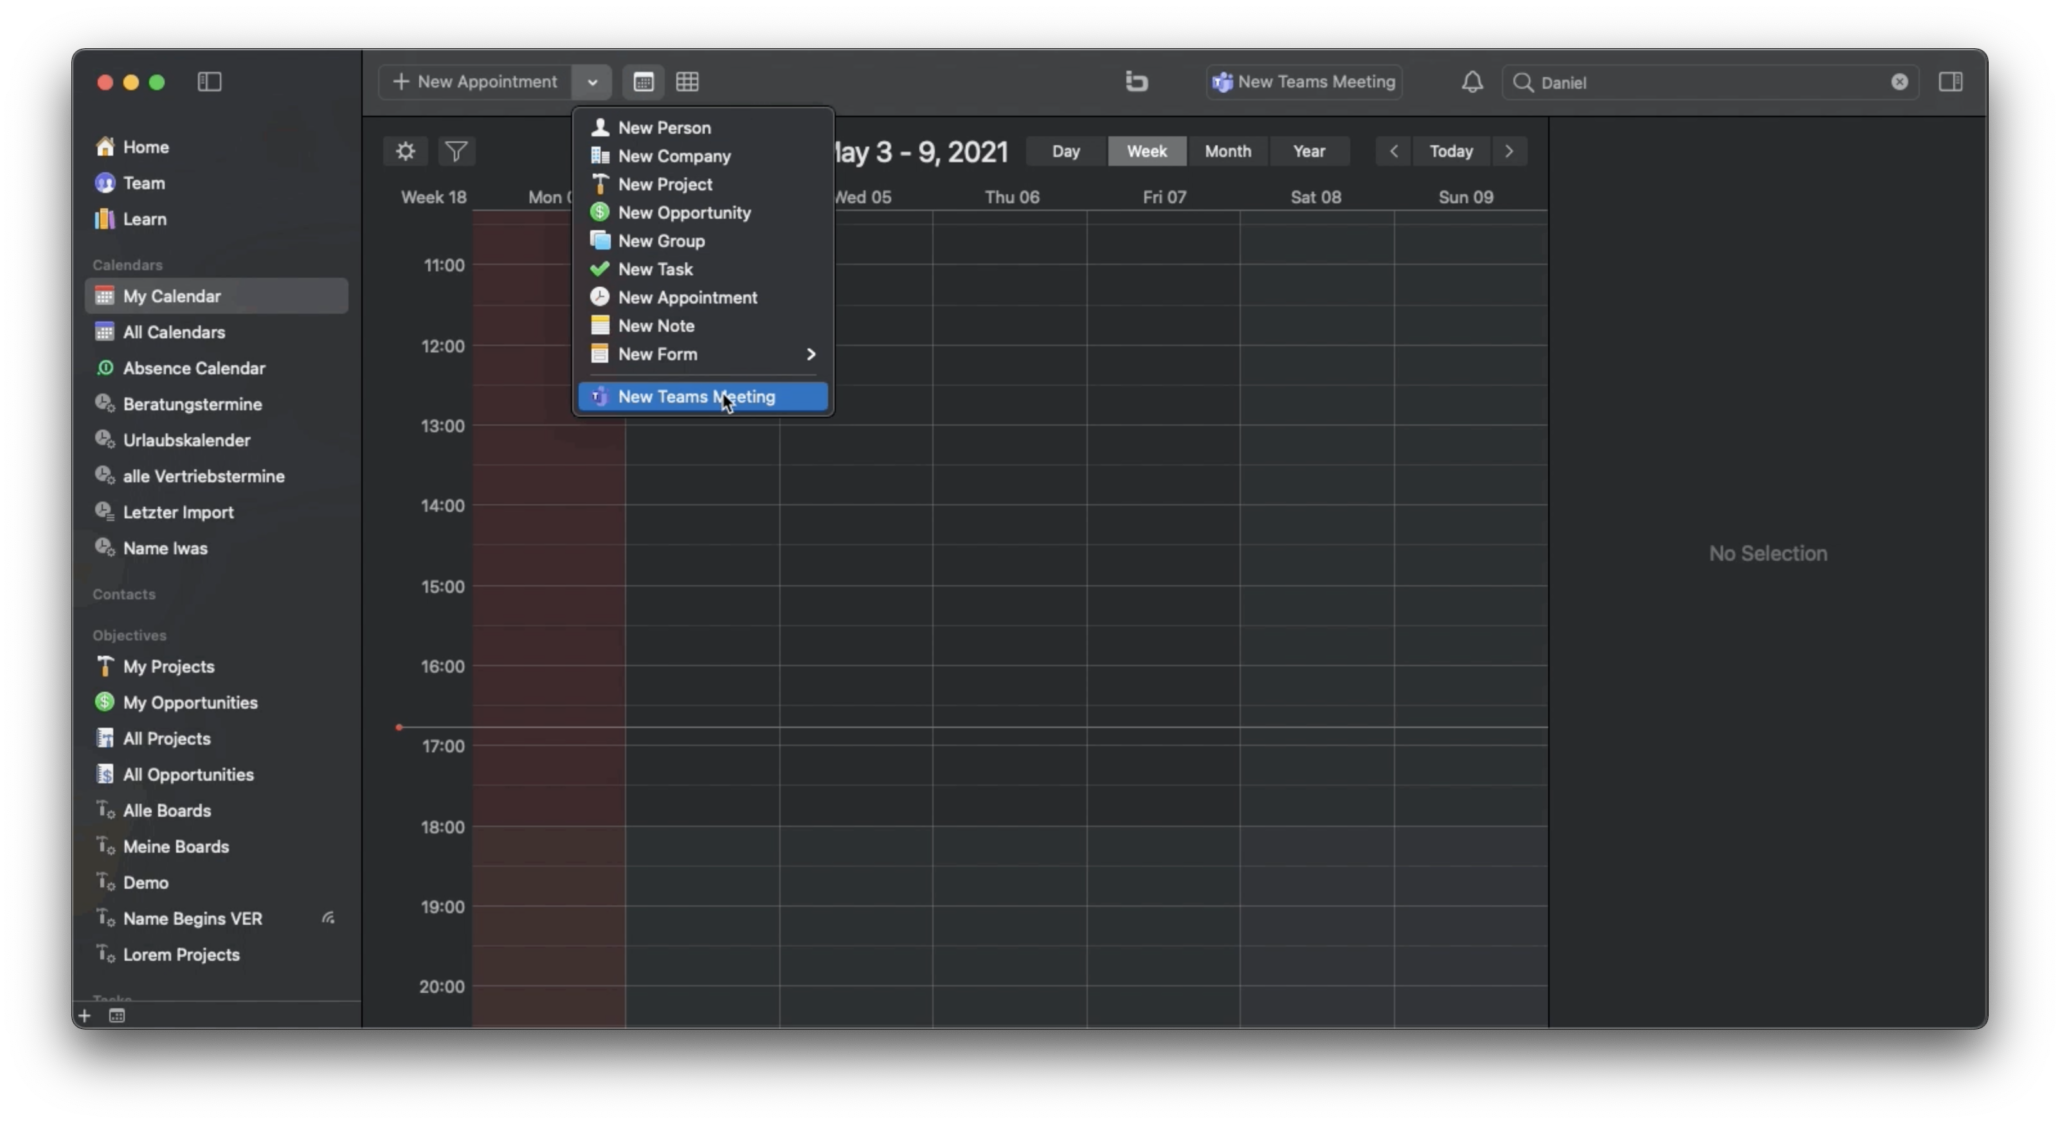Select New Teams Meeting menu item
2060x1124 pixels.
tap(703, 397)
